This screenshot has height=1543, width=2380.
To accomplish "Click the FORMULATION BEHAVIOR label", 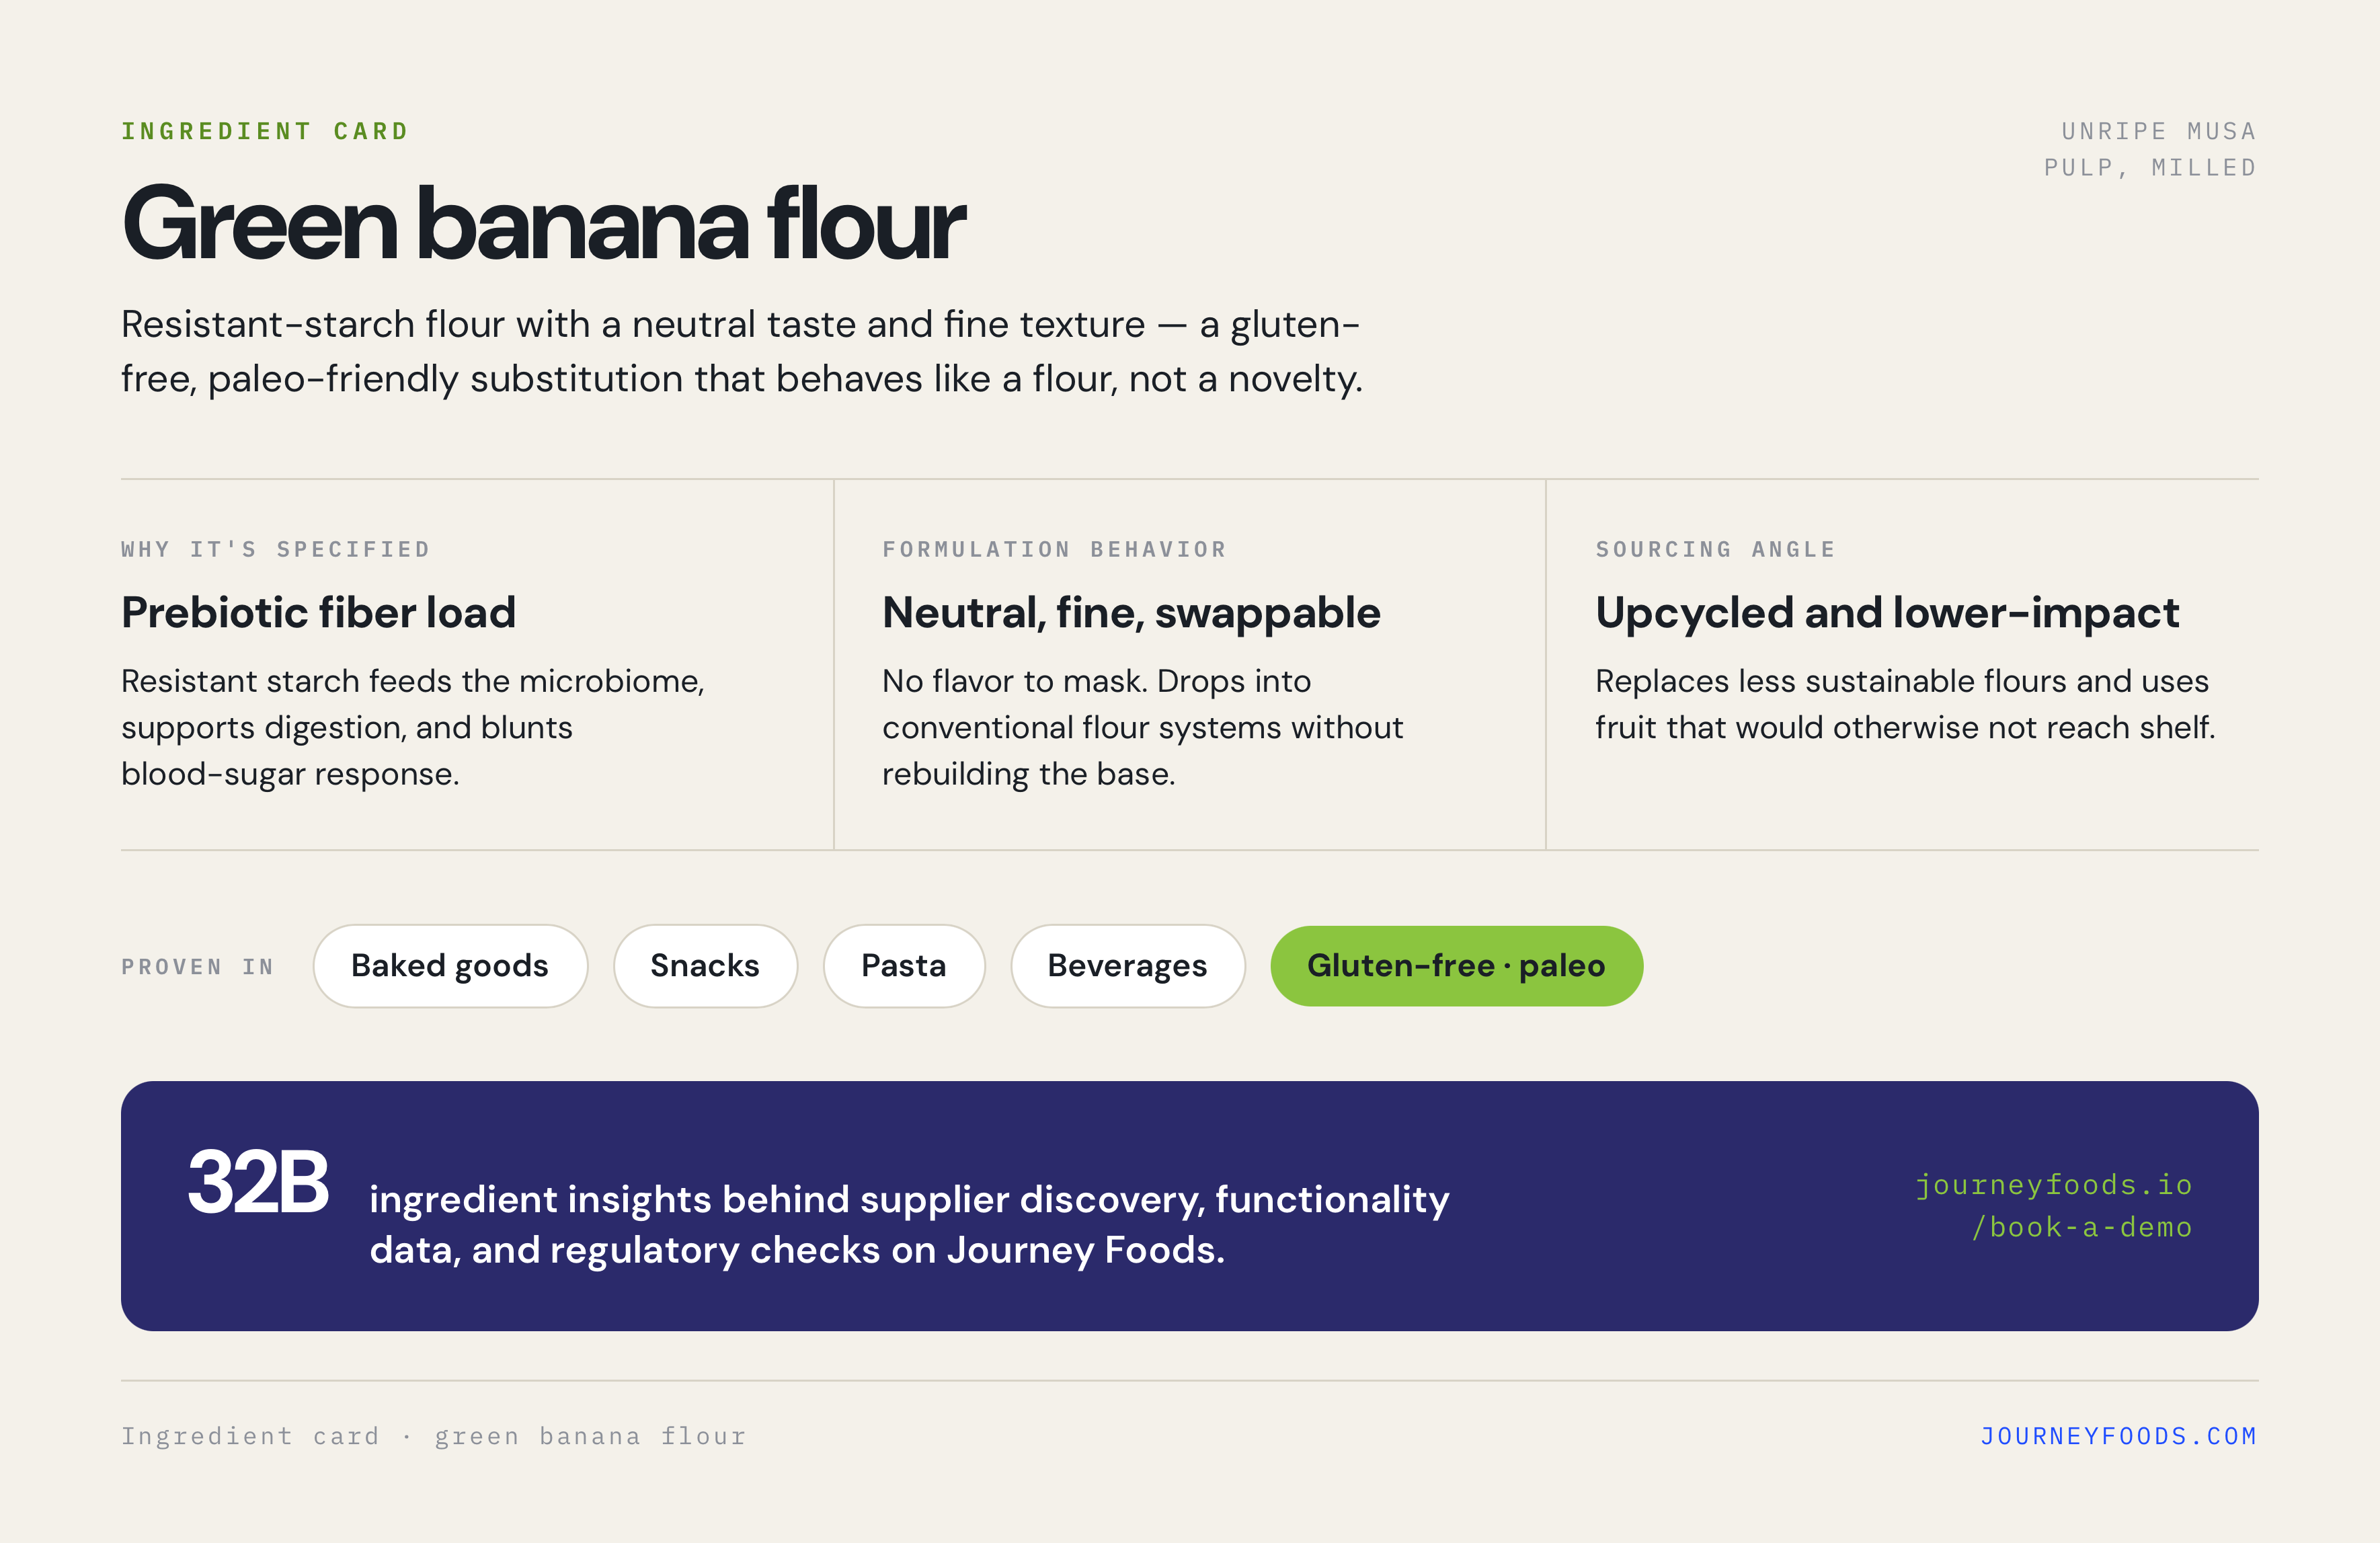I will tap(1054, 549).
